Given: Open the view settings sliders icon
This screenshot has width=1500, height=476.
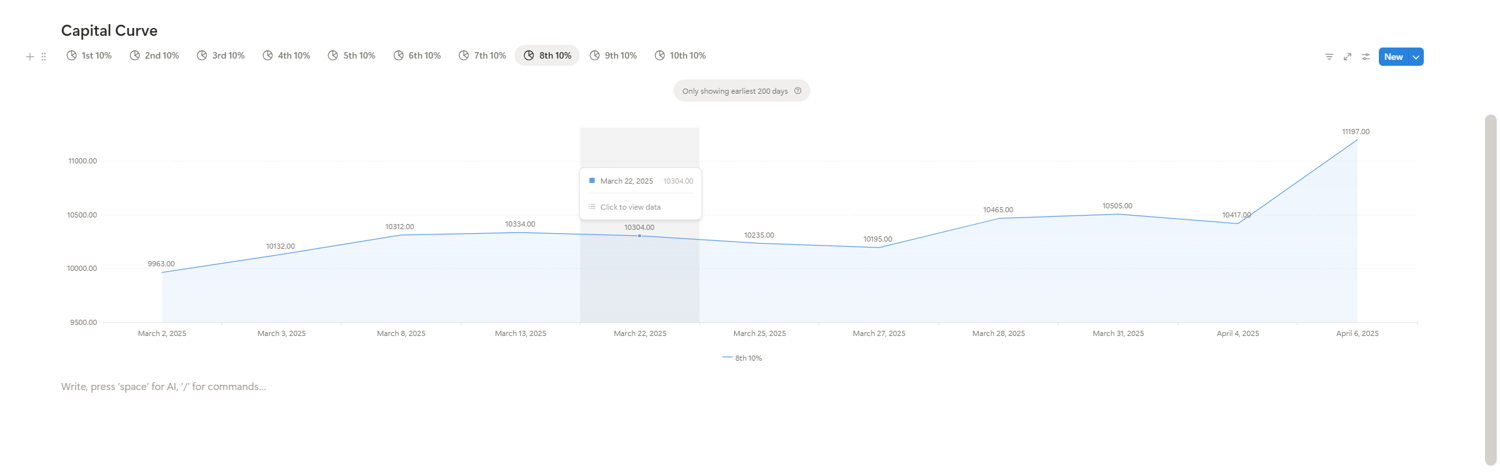Looking at the screenshot, I should coord(1366,57).
